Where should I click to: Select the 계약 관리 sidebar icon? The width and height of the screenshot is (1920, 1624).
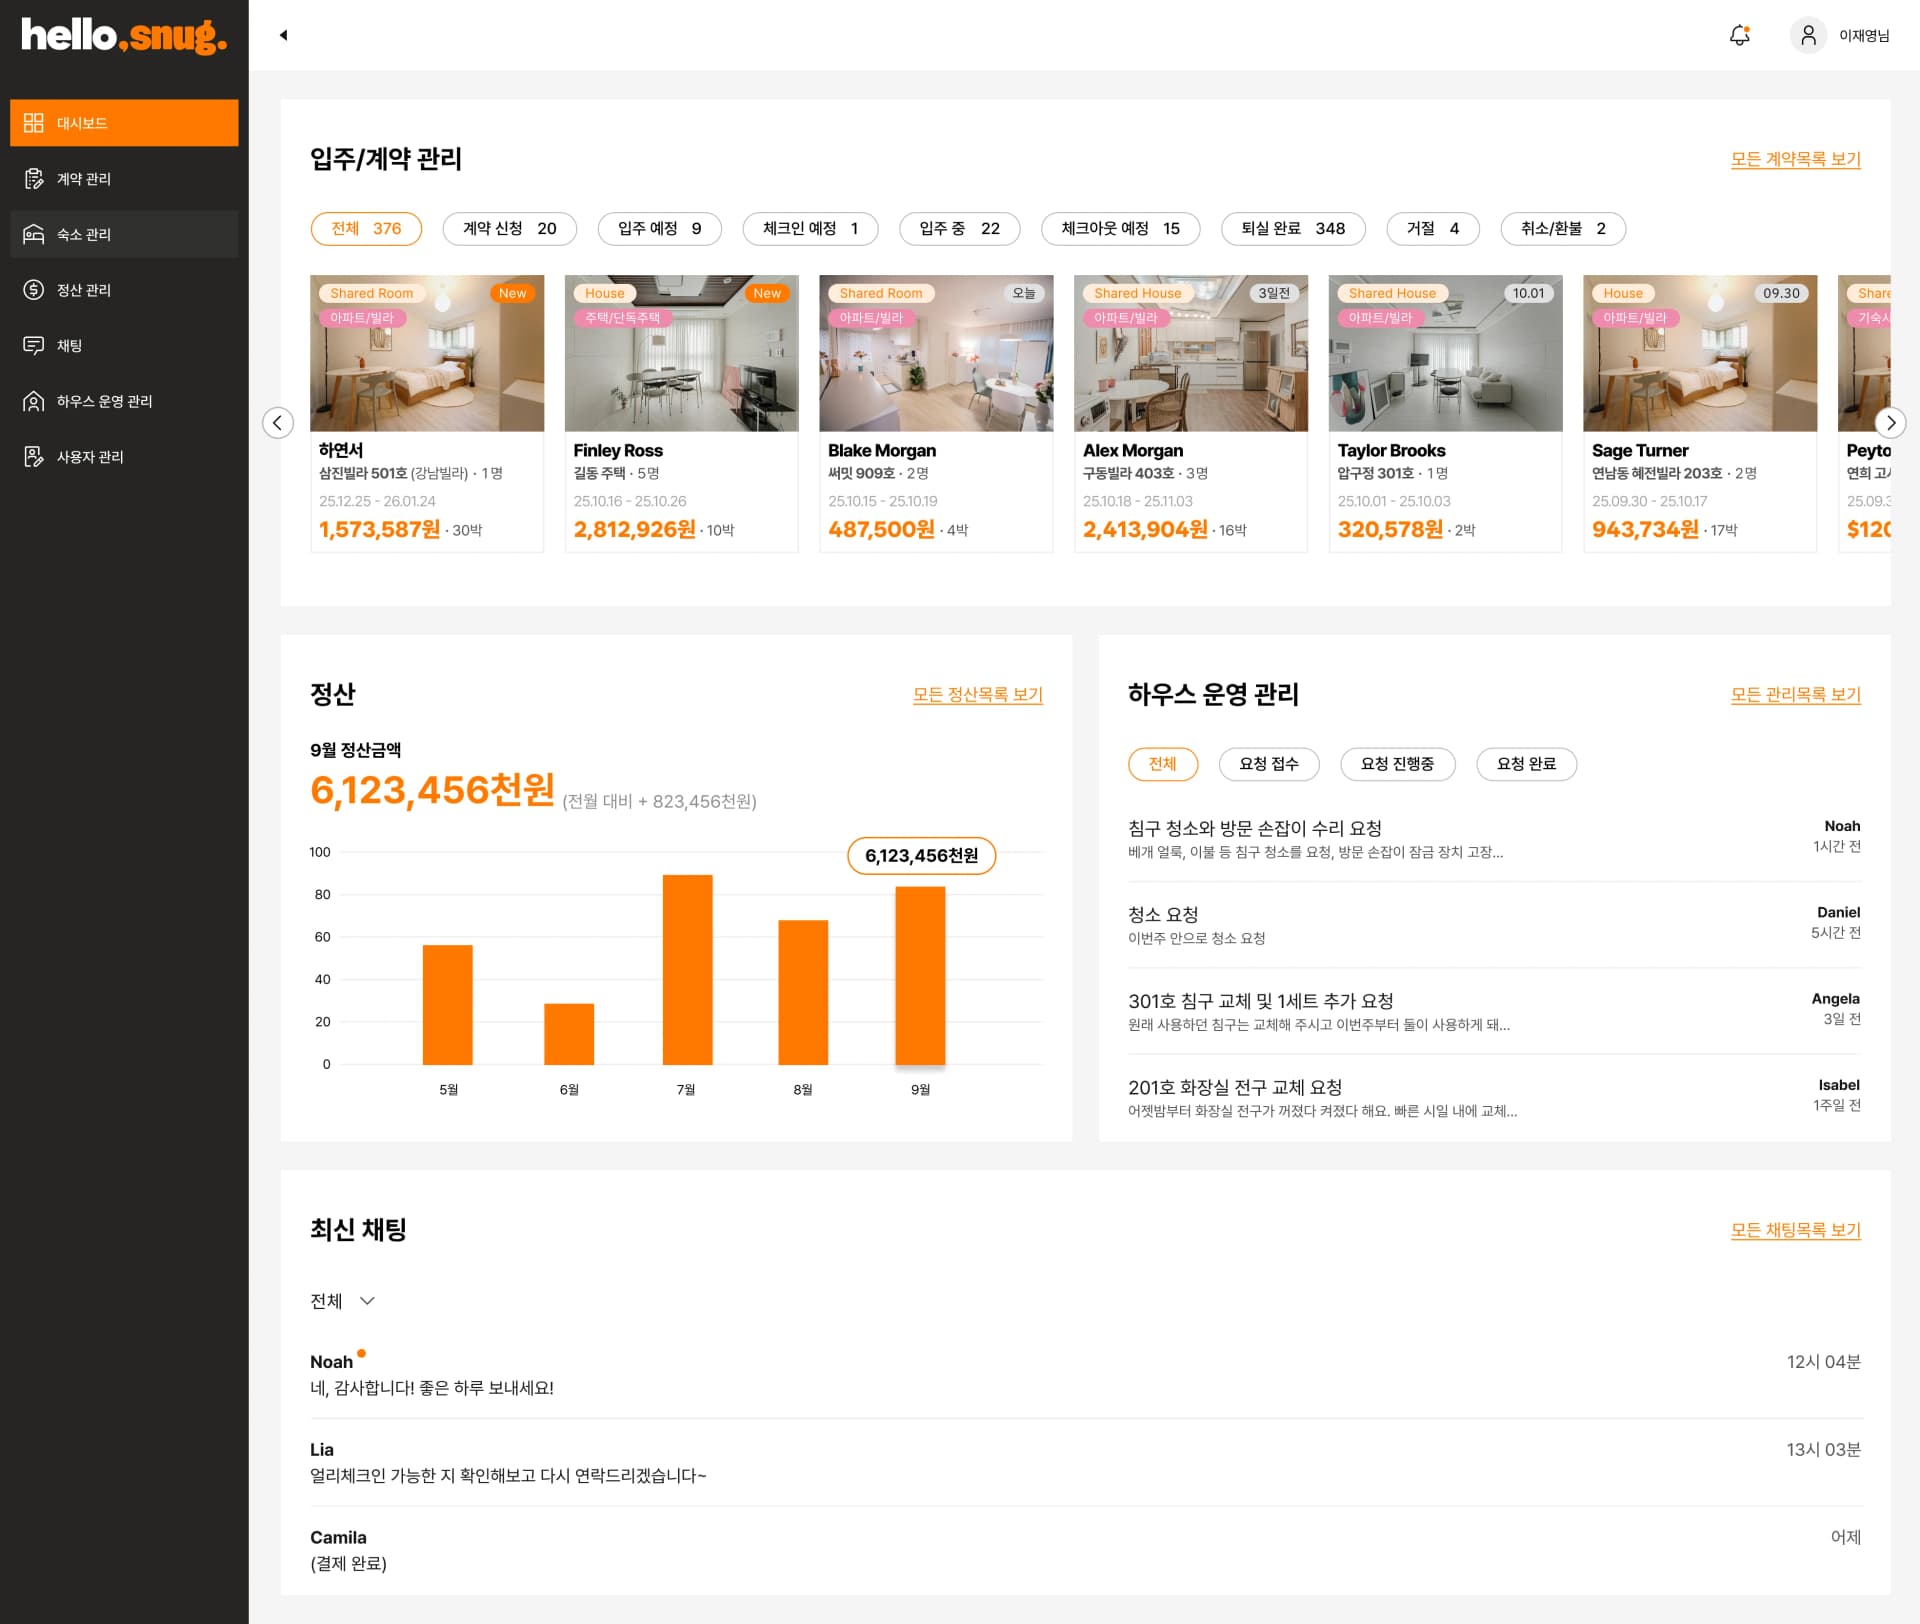coord(34,178)
